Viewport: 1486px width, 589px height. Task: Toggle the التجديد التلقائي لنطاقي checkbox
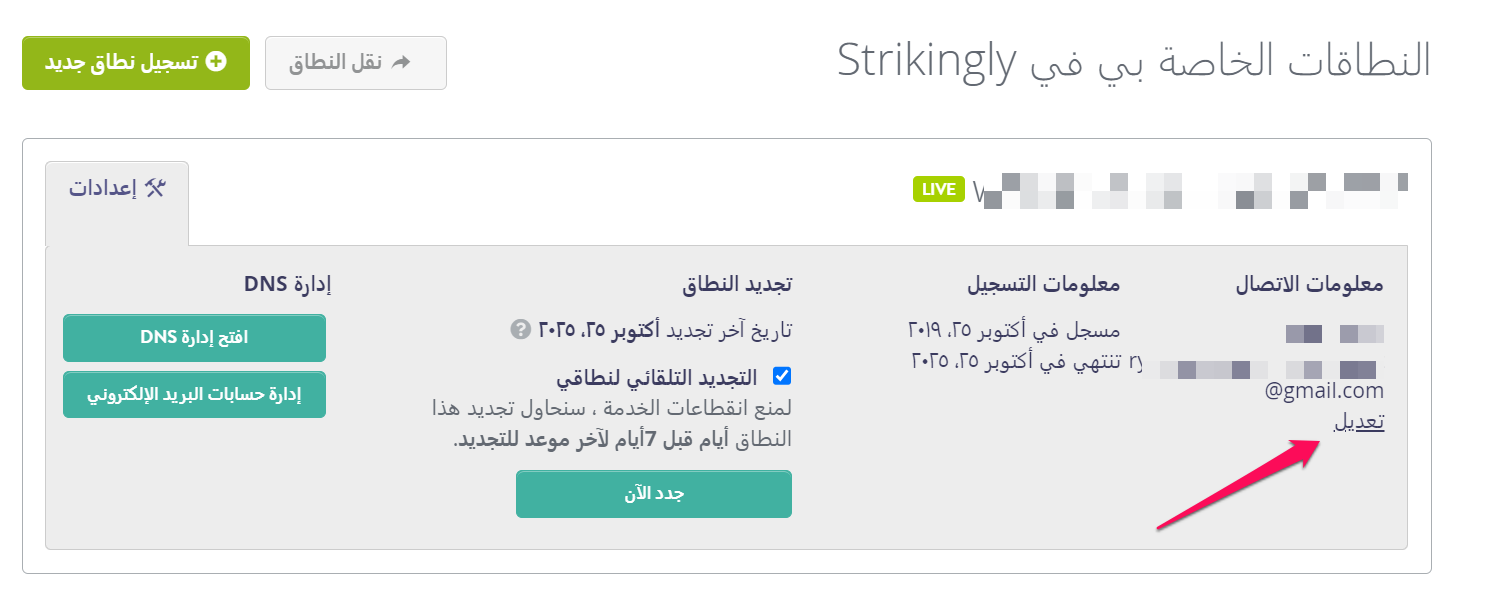point(782,376)
